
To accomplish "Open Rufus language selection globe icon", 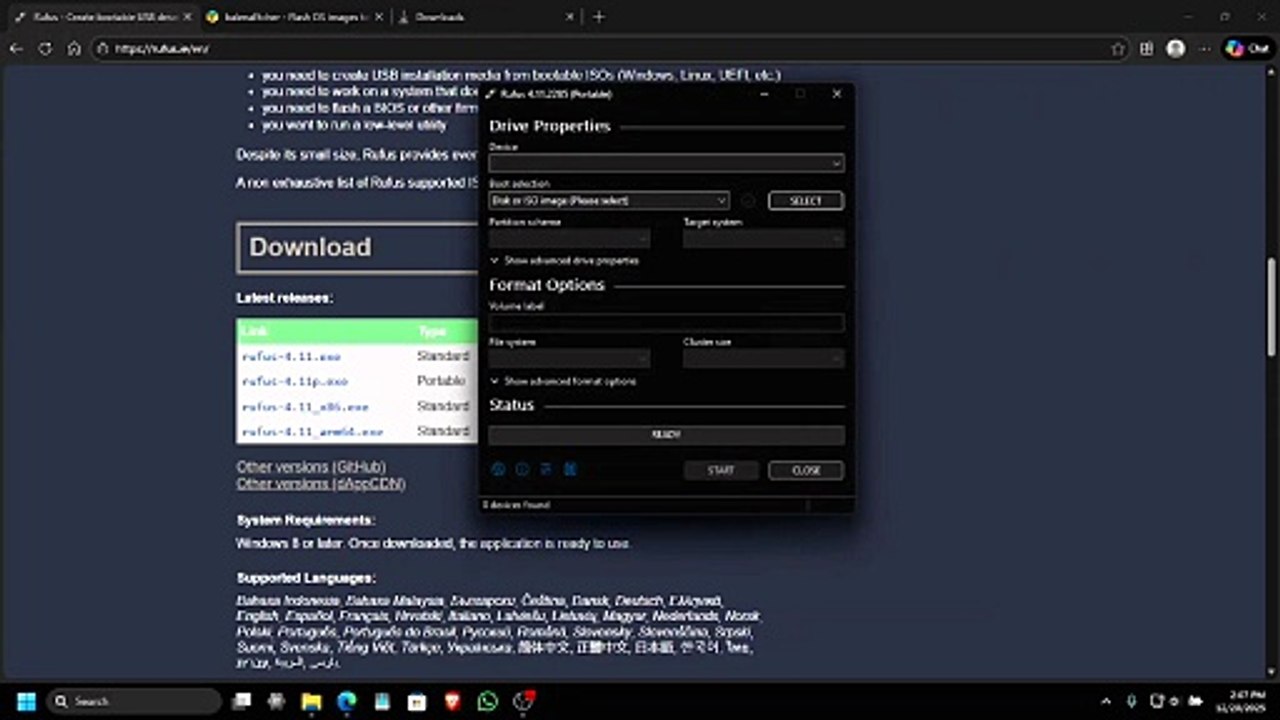I will coord(498,469).
